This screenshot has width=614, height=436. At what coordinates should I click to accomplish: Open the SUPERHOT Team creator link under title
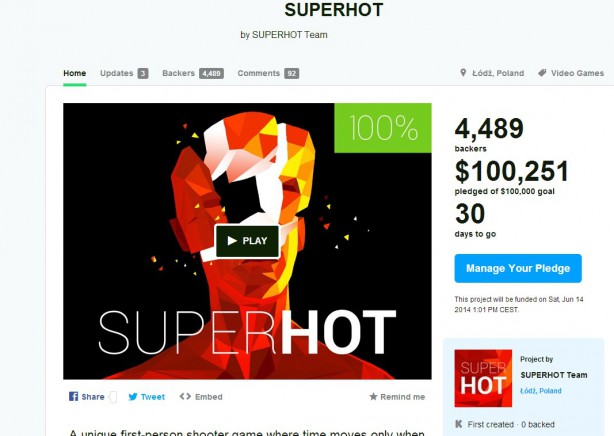point(289,35)
